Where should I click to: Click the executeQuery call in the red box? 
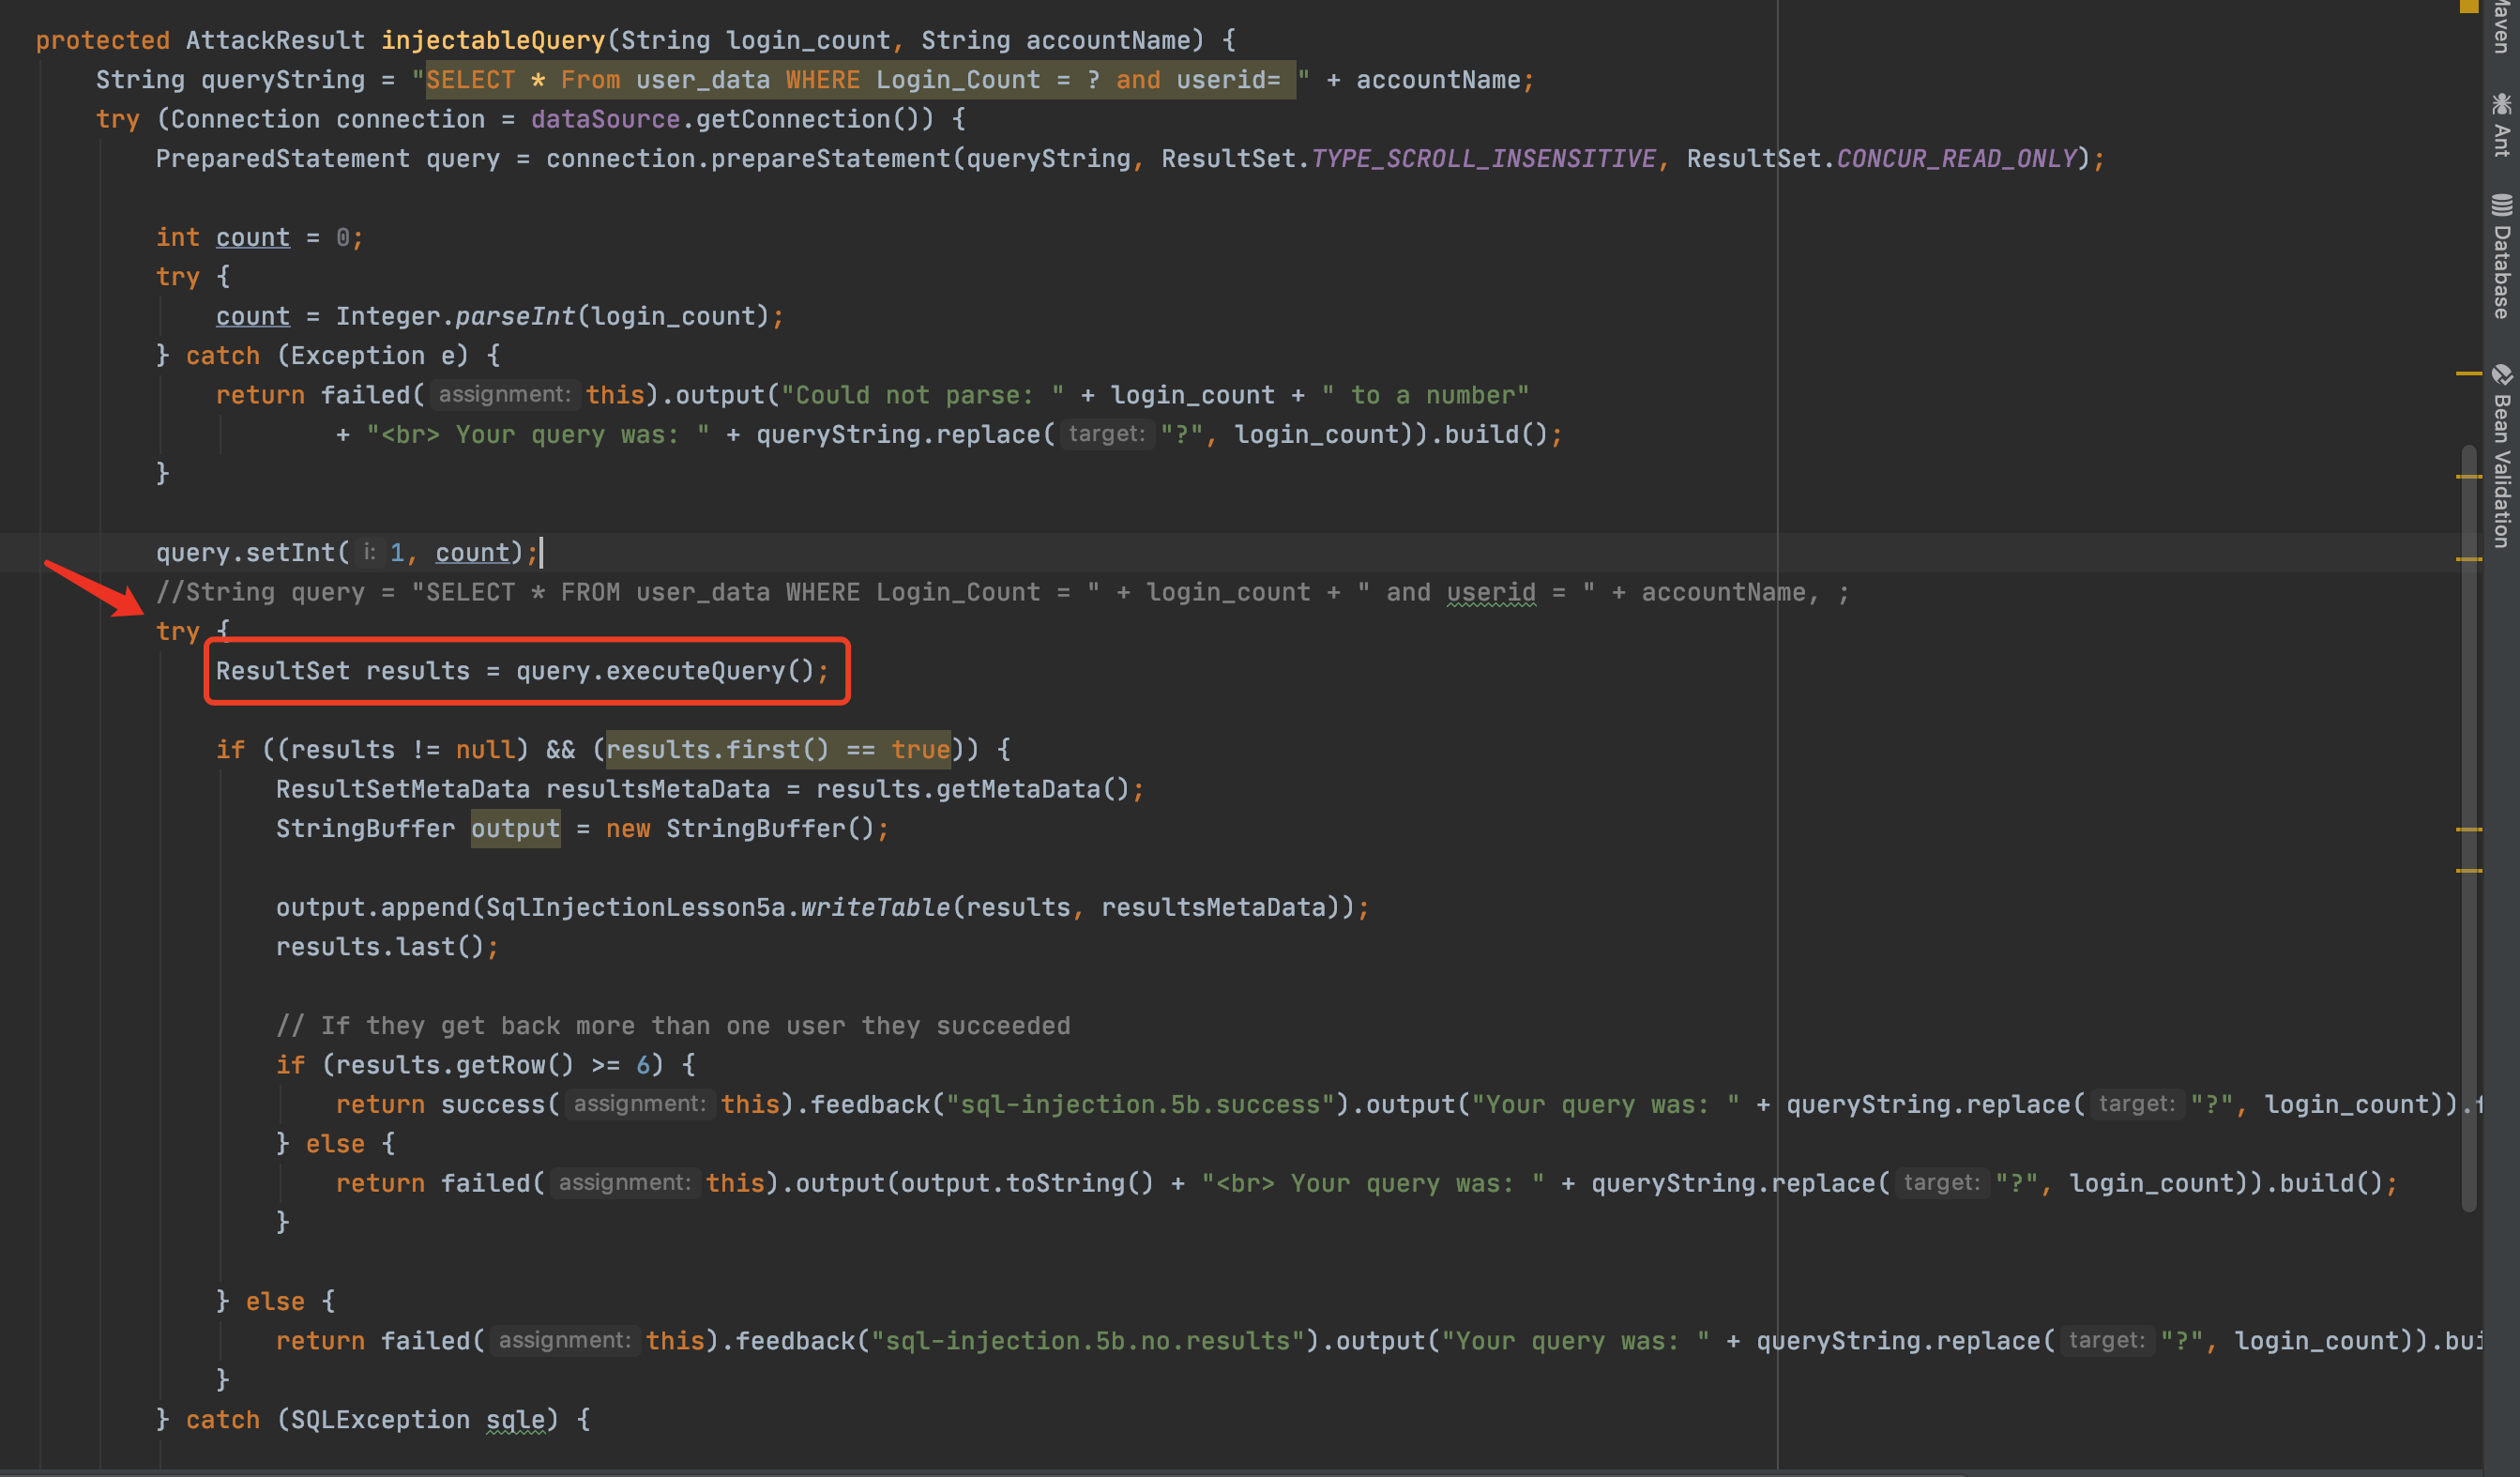[x=695, y=671]
